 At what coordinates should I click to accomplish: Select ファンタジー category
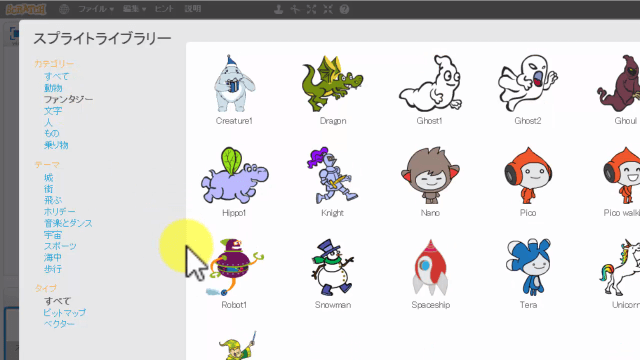click(69, 99)
